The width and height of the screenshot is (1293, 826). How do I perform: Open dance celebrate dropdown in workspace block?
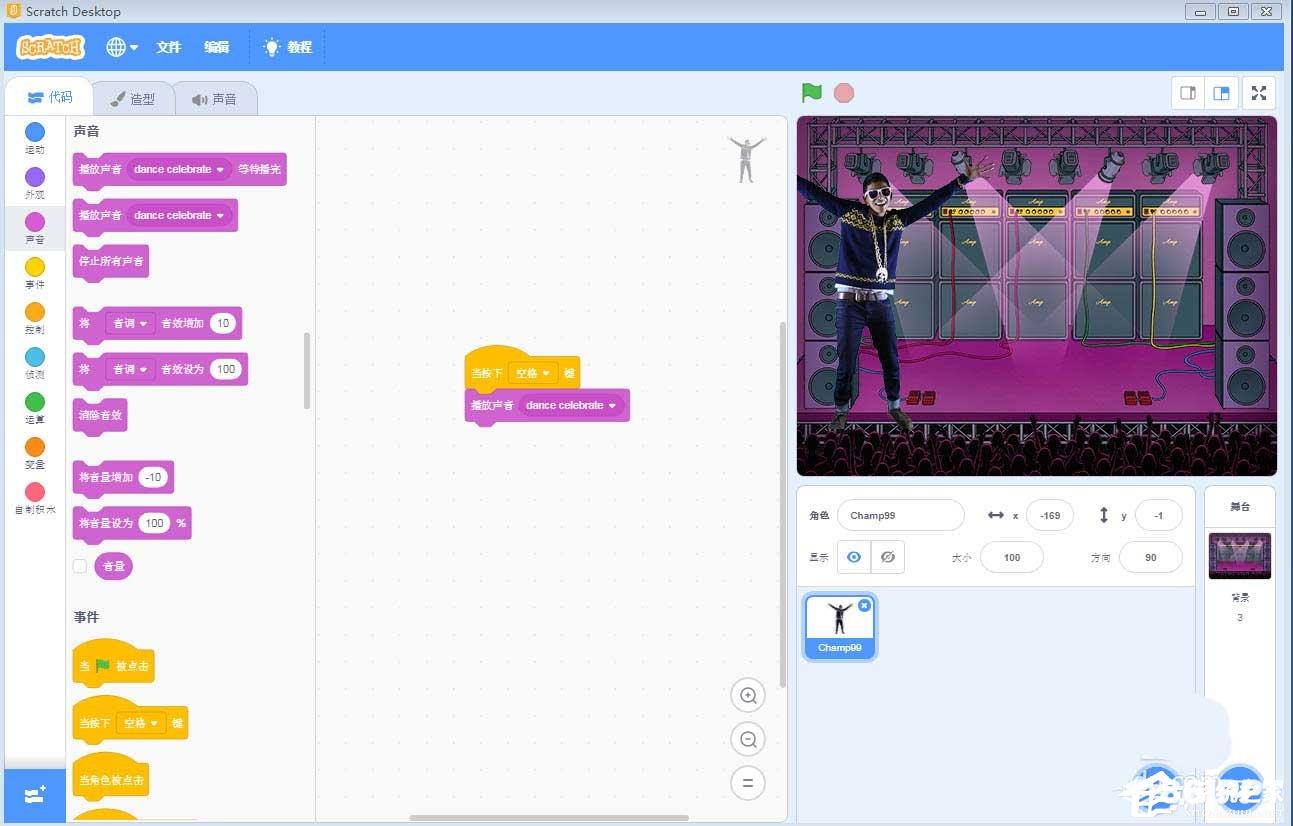(571, 405)
